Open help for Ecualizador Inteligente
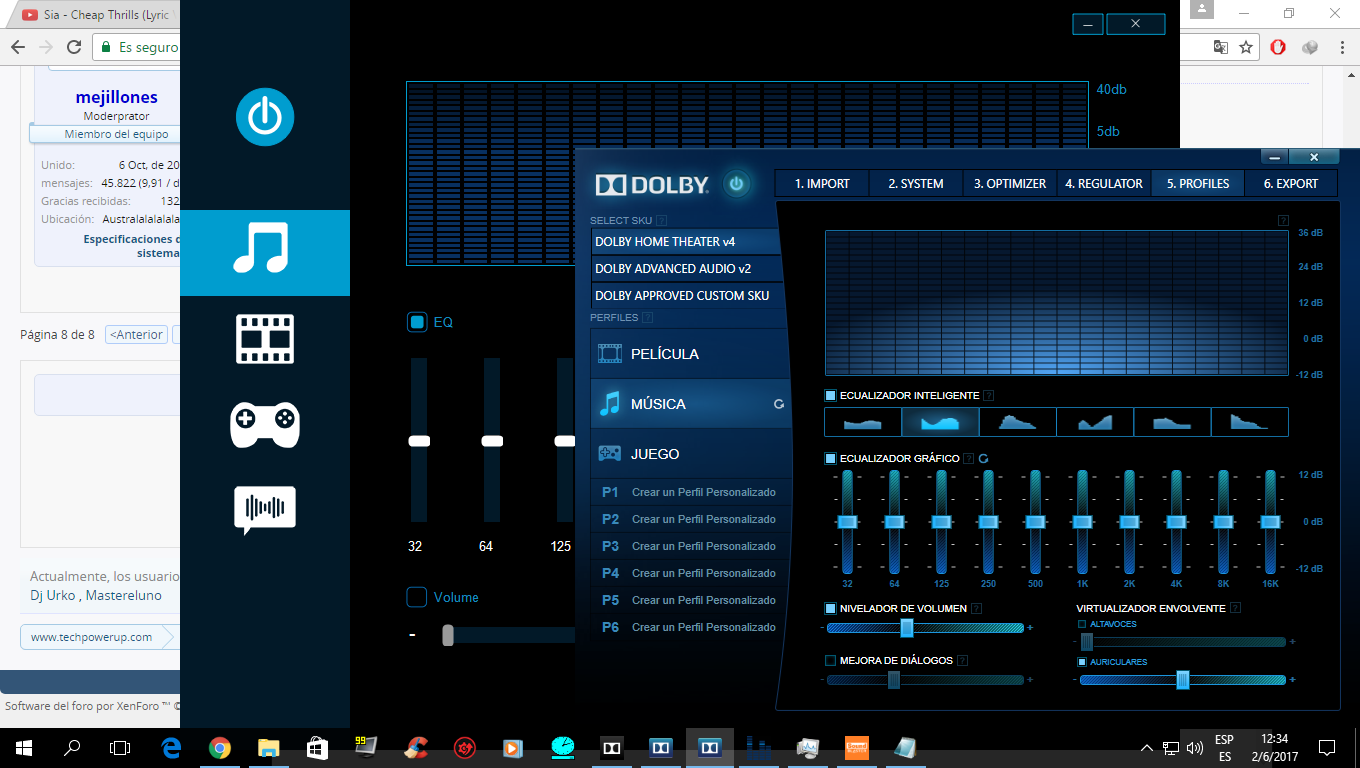 pos(989,396)
